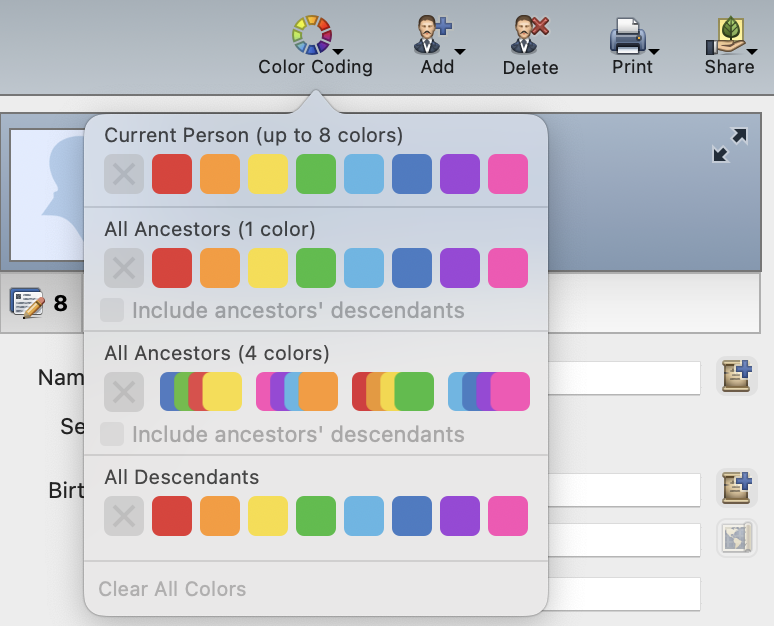
Task: Expand the Print dropdown arrow
Action: pyautogui.click(x=654, y=51)
